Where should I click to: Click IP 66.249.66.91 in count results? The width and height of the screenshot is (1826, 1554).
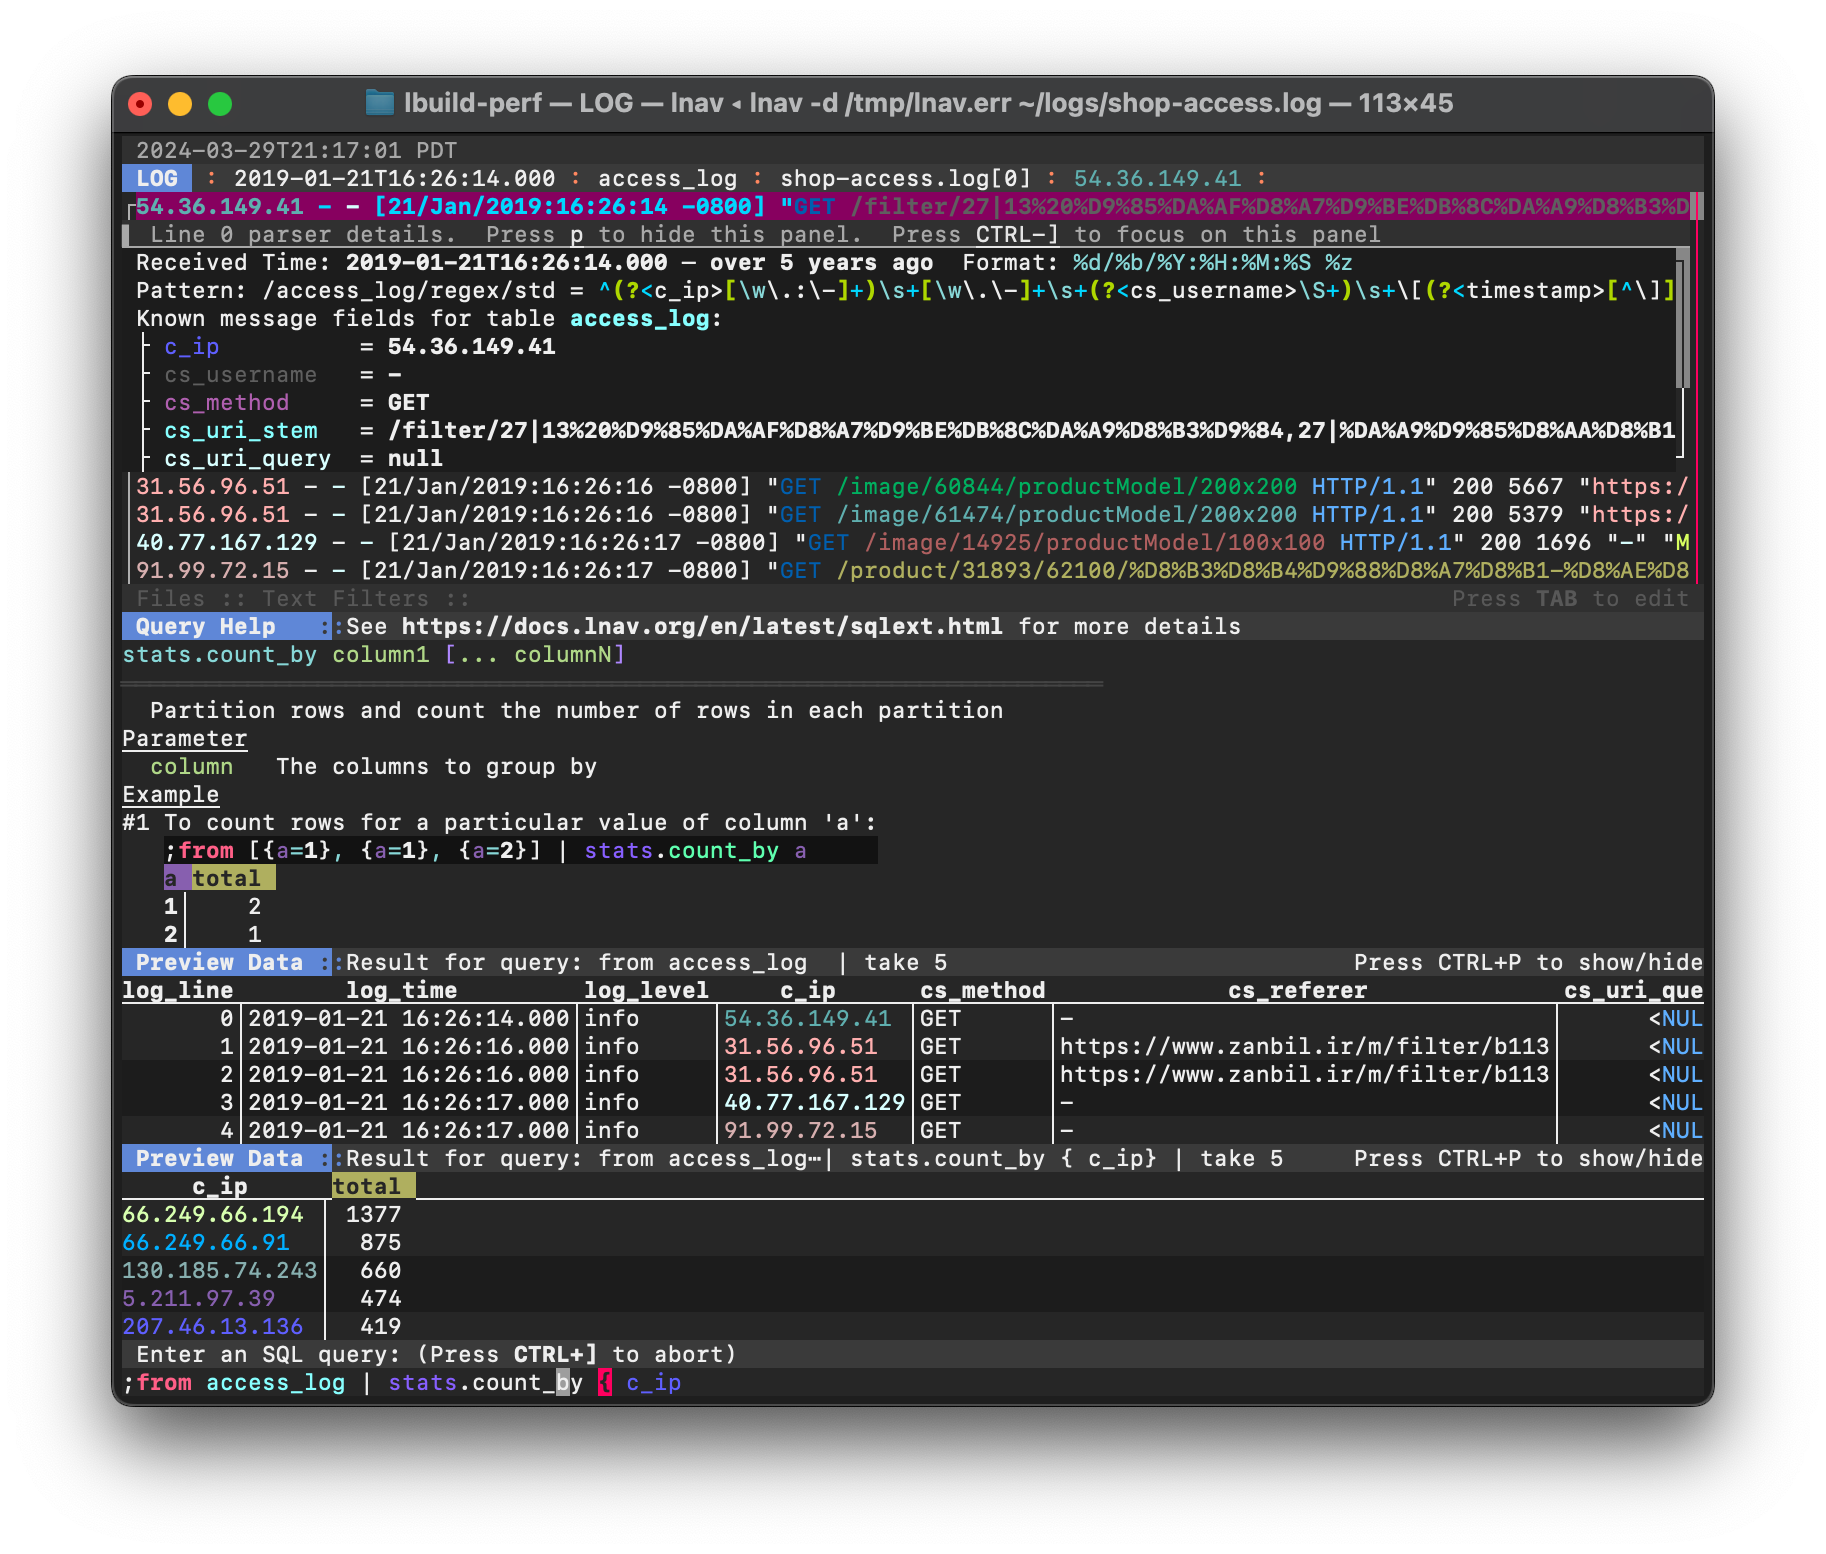pos(205,1242)
